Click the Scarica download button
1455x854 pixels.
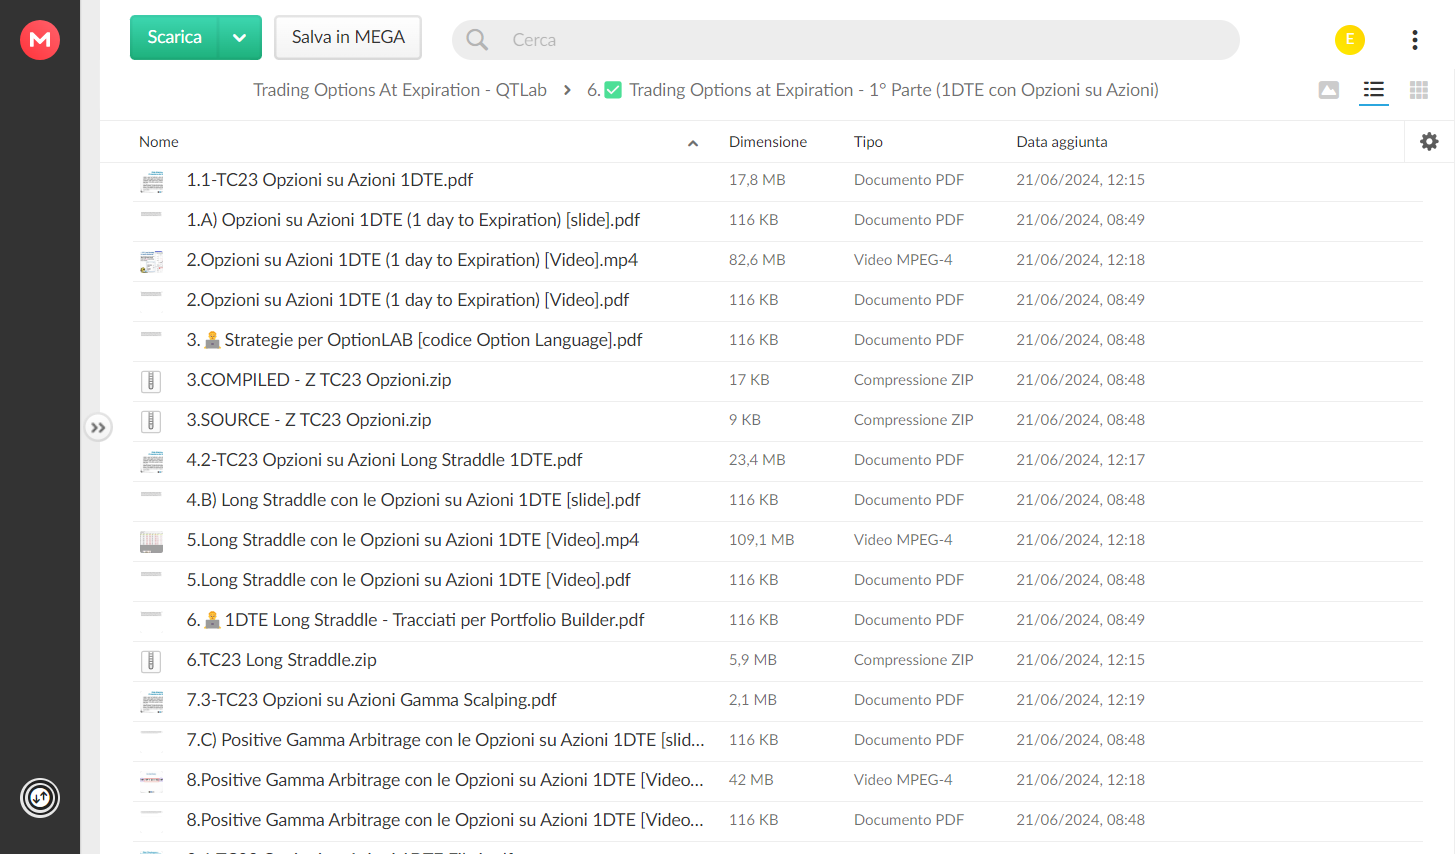click(175, 38)
